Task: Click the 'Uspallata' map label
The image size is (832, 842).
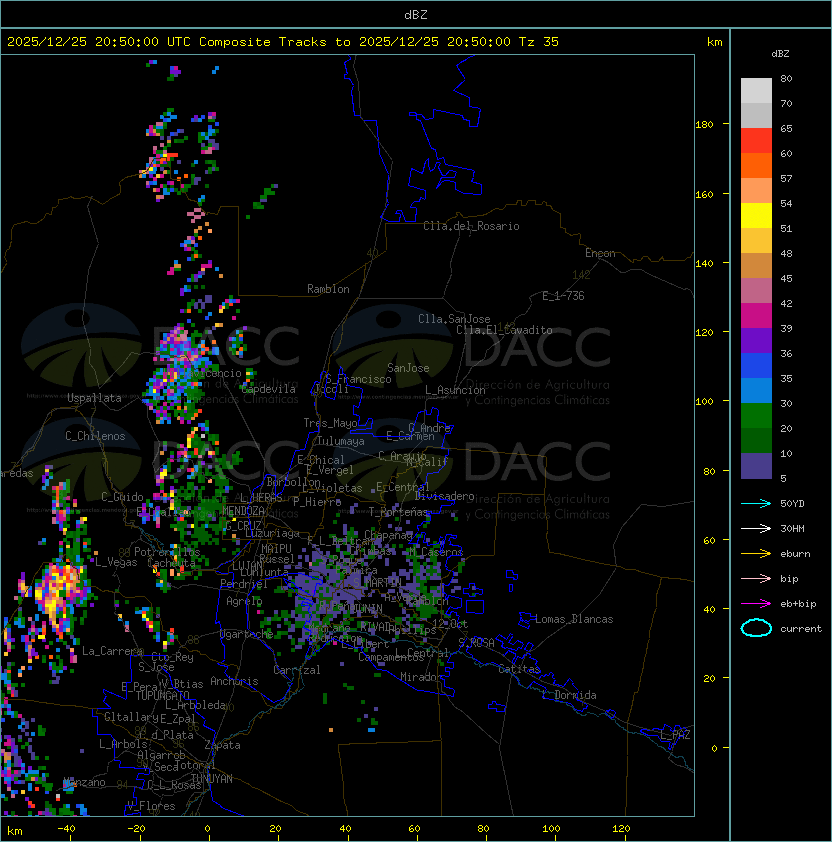Action: click(x=94, y=398)
